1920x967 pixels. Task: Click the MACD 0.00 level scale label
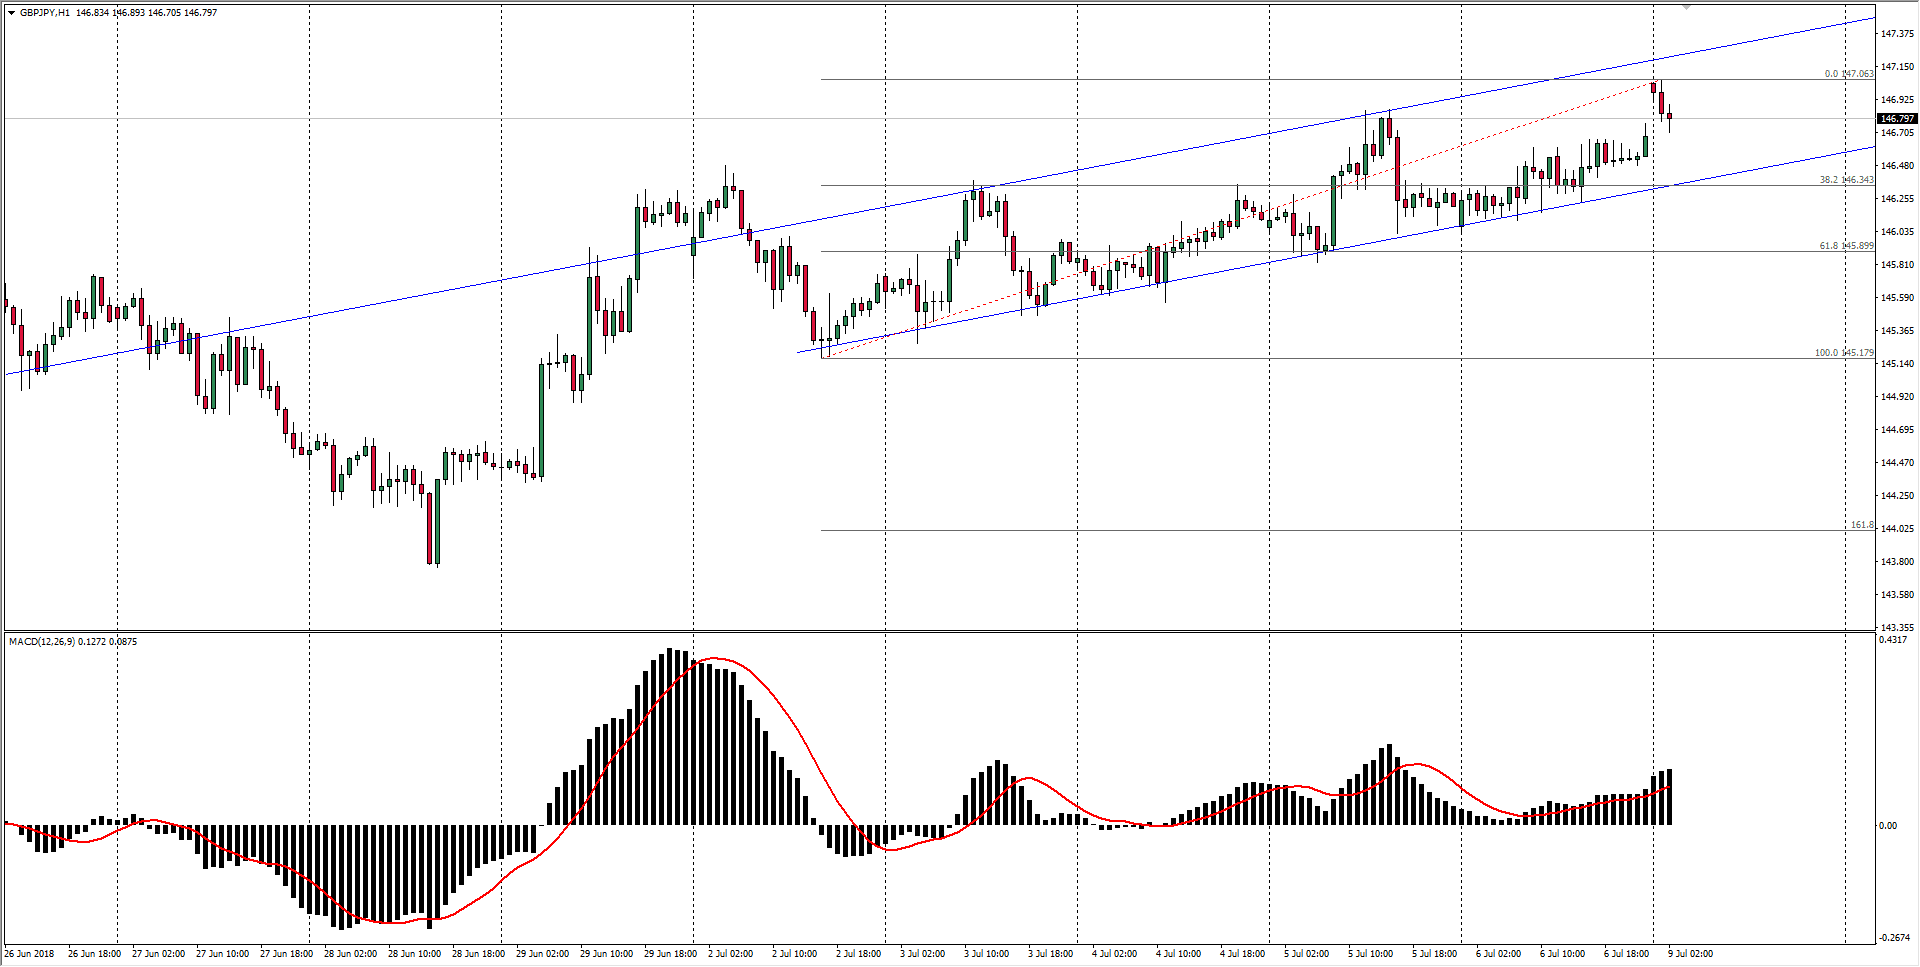pyautogui.click(x=1887, y=825)
